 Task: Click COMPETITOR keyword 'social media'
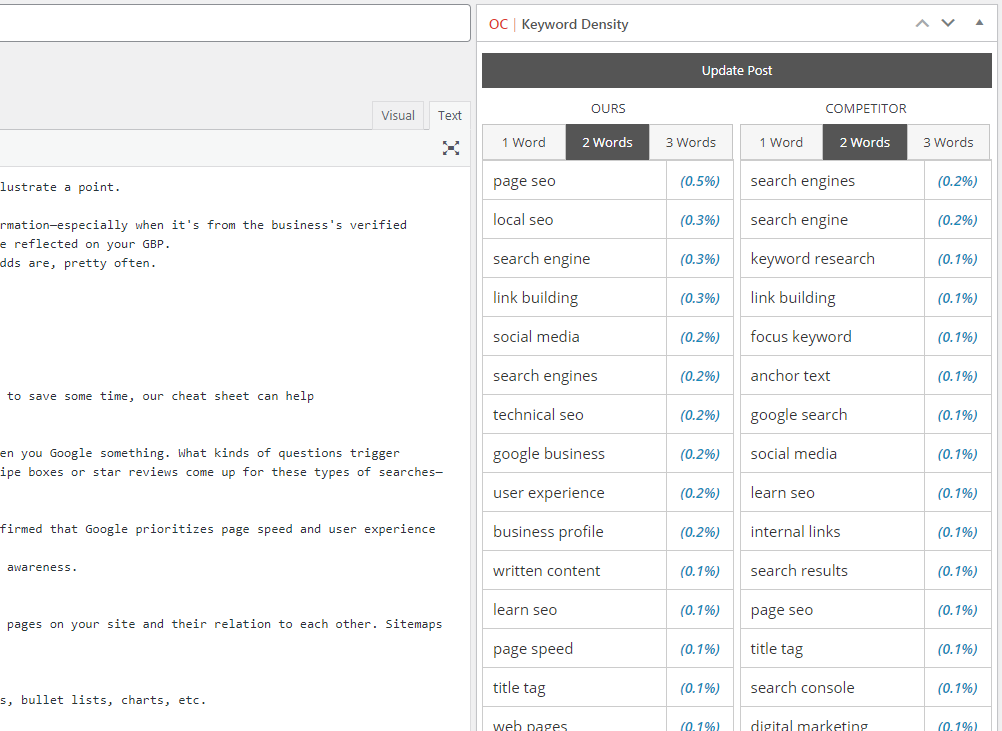[793, 454]
